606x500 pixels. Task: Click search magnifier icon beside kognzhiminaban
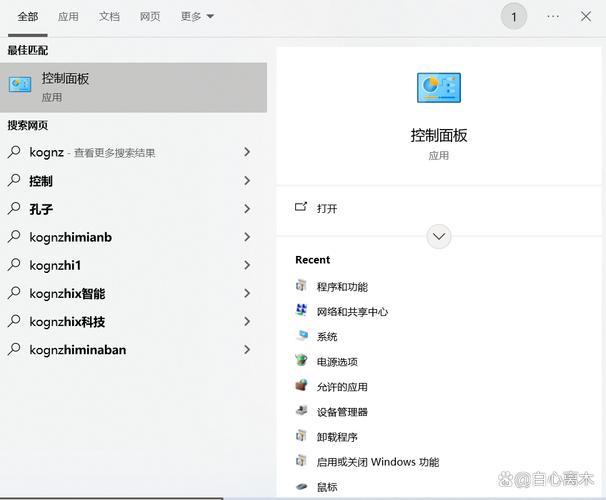14,350
